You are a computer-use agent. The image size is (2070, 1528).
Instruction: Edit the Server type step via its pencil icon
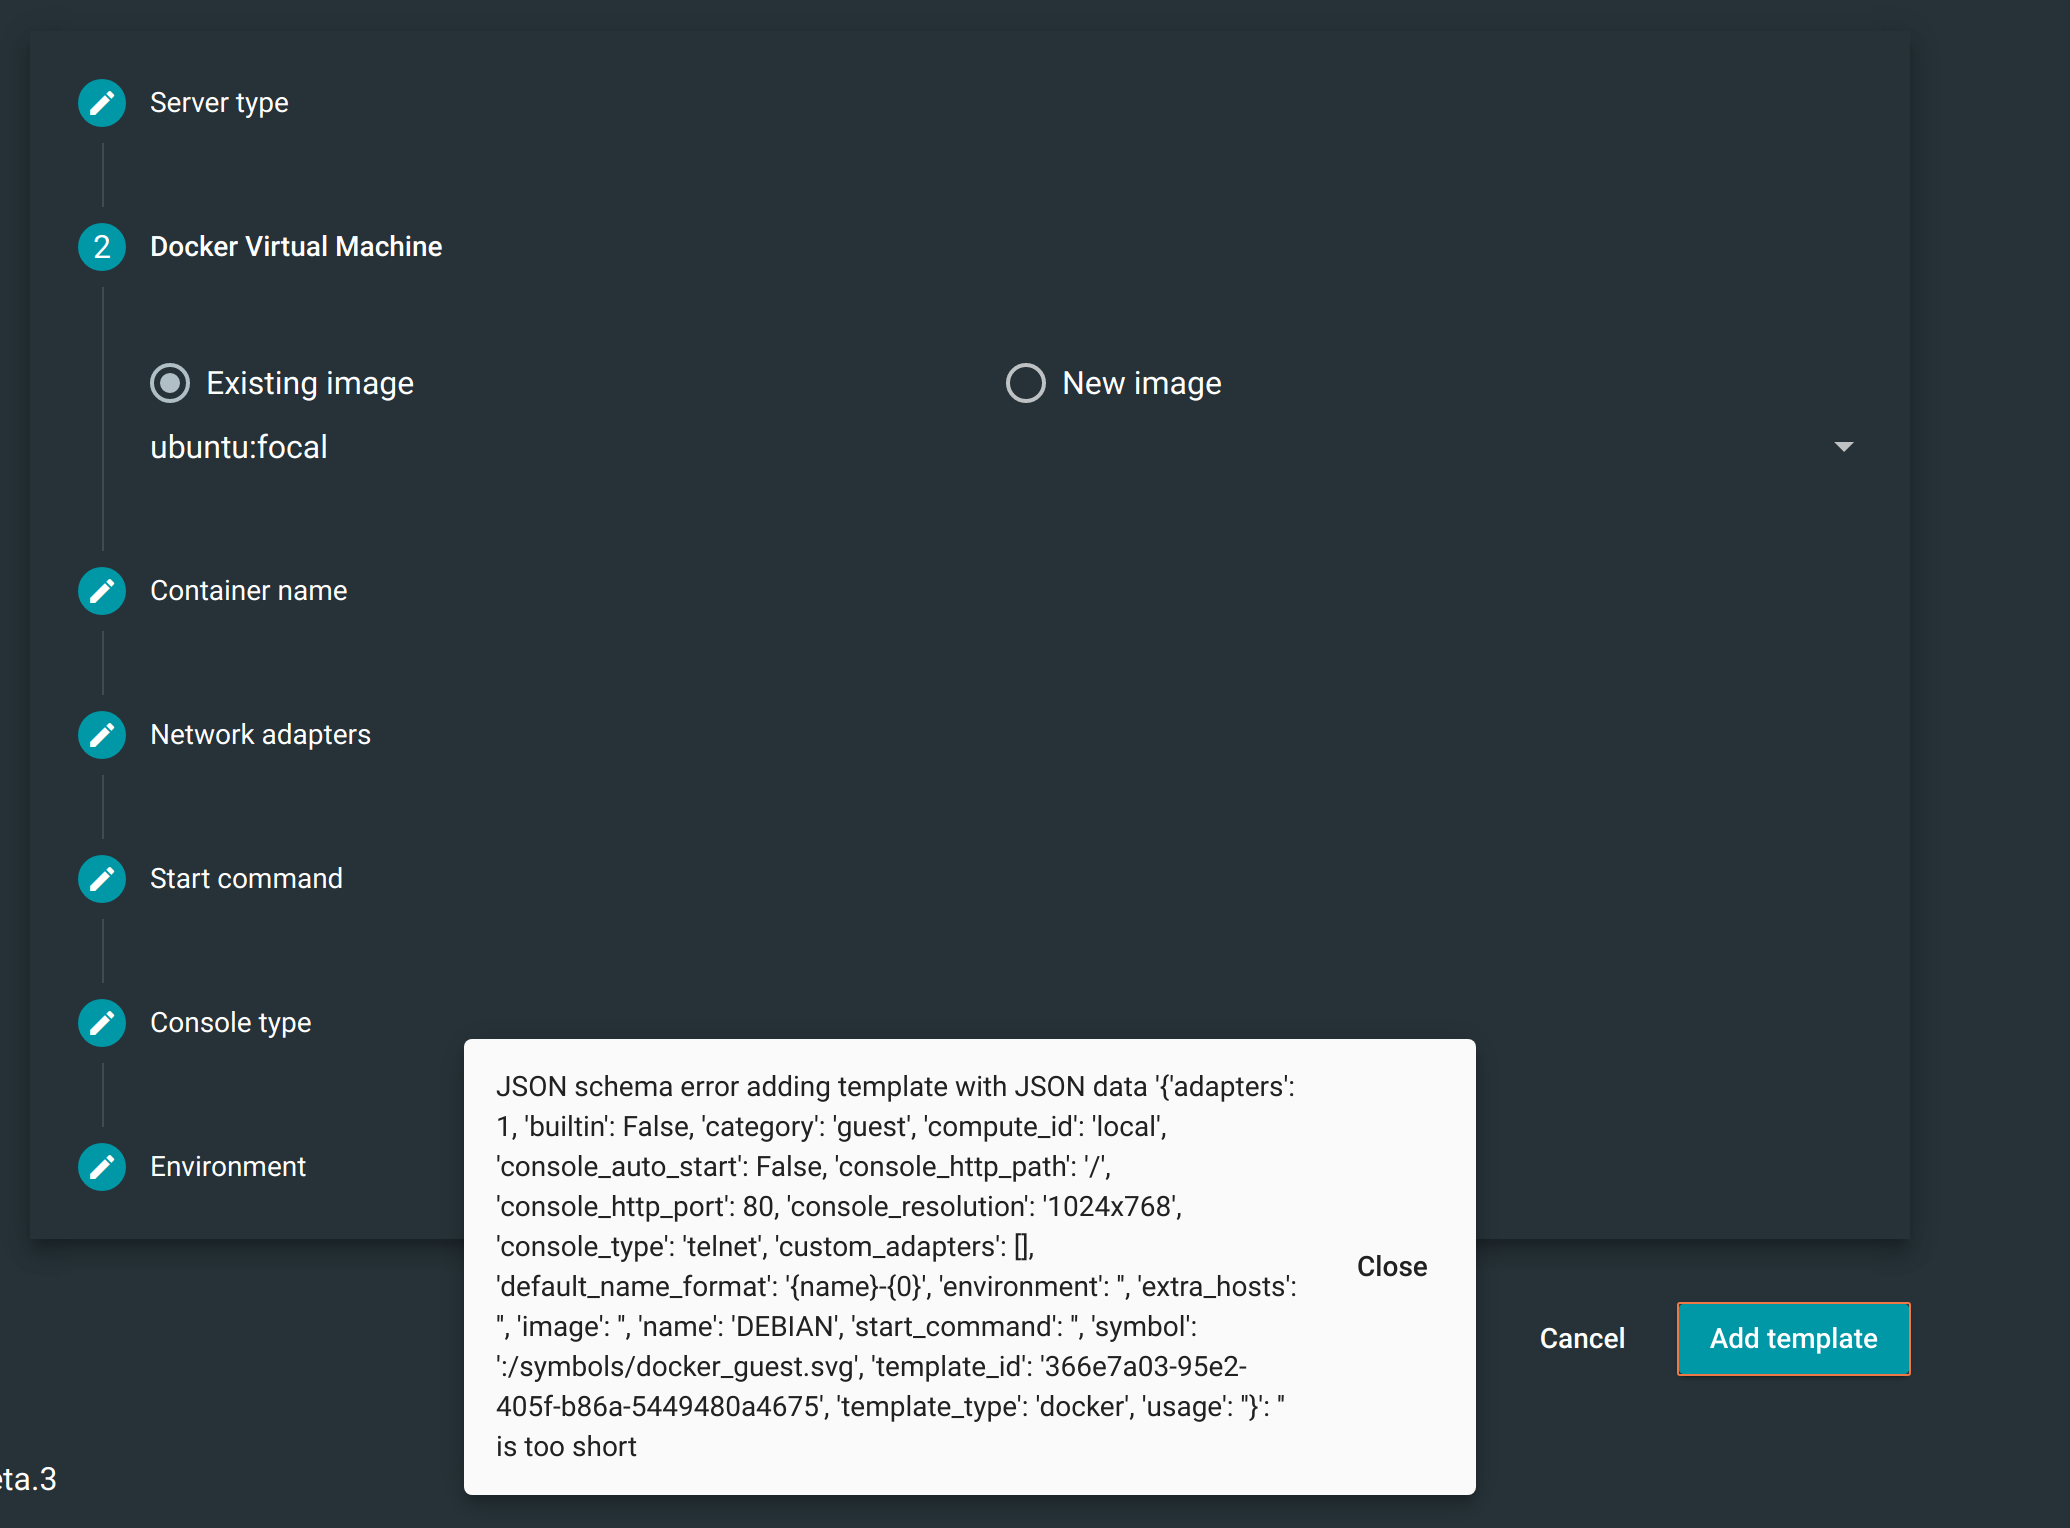tap(101, 102)
